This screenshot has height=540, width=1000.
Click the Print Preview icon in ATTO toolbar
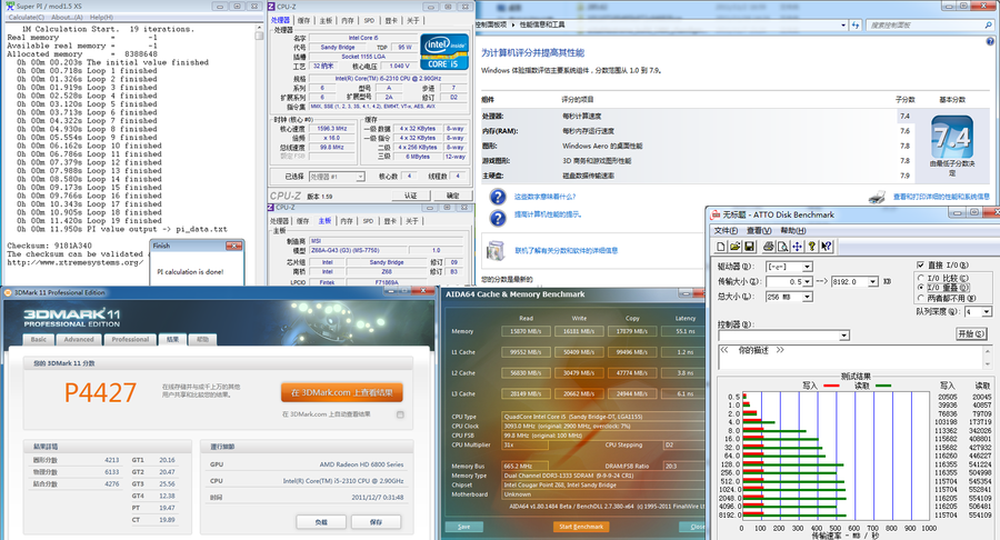(x=783, y=247)
